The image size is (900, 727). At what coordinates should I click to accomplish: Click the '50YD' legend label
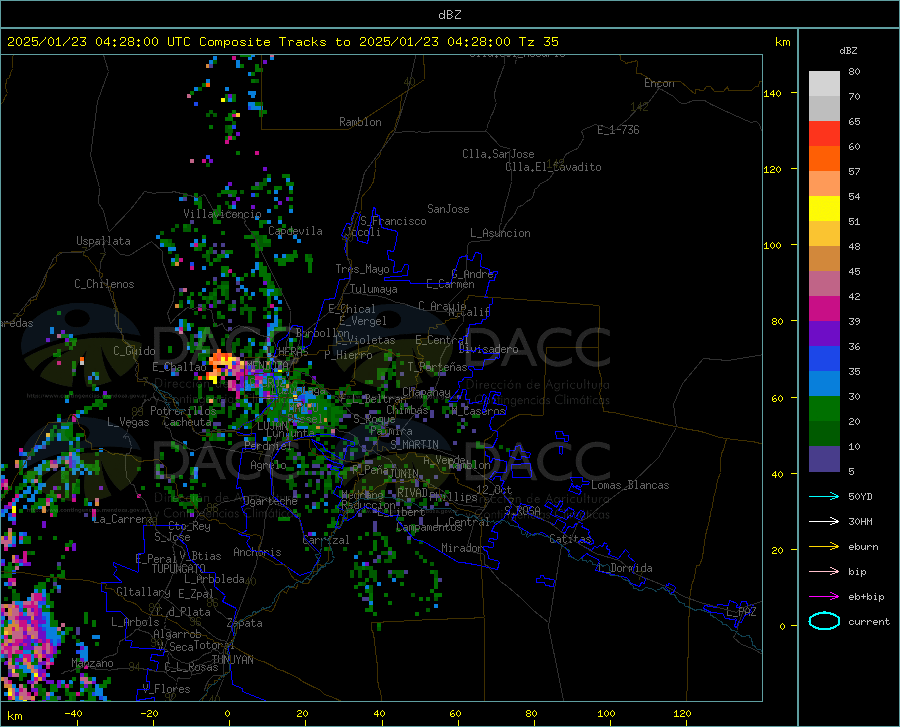[860, 496]
